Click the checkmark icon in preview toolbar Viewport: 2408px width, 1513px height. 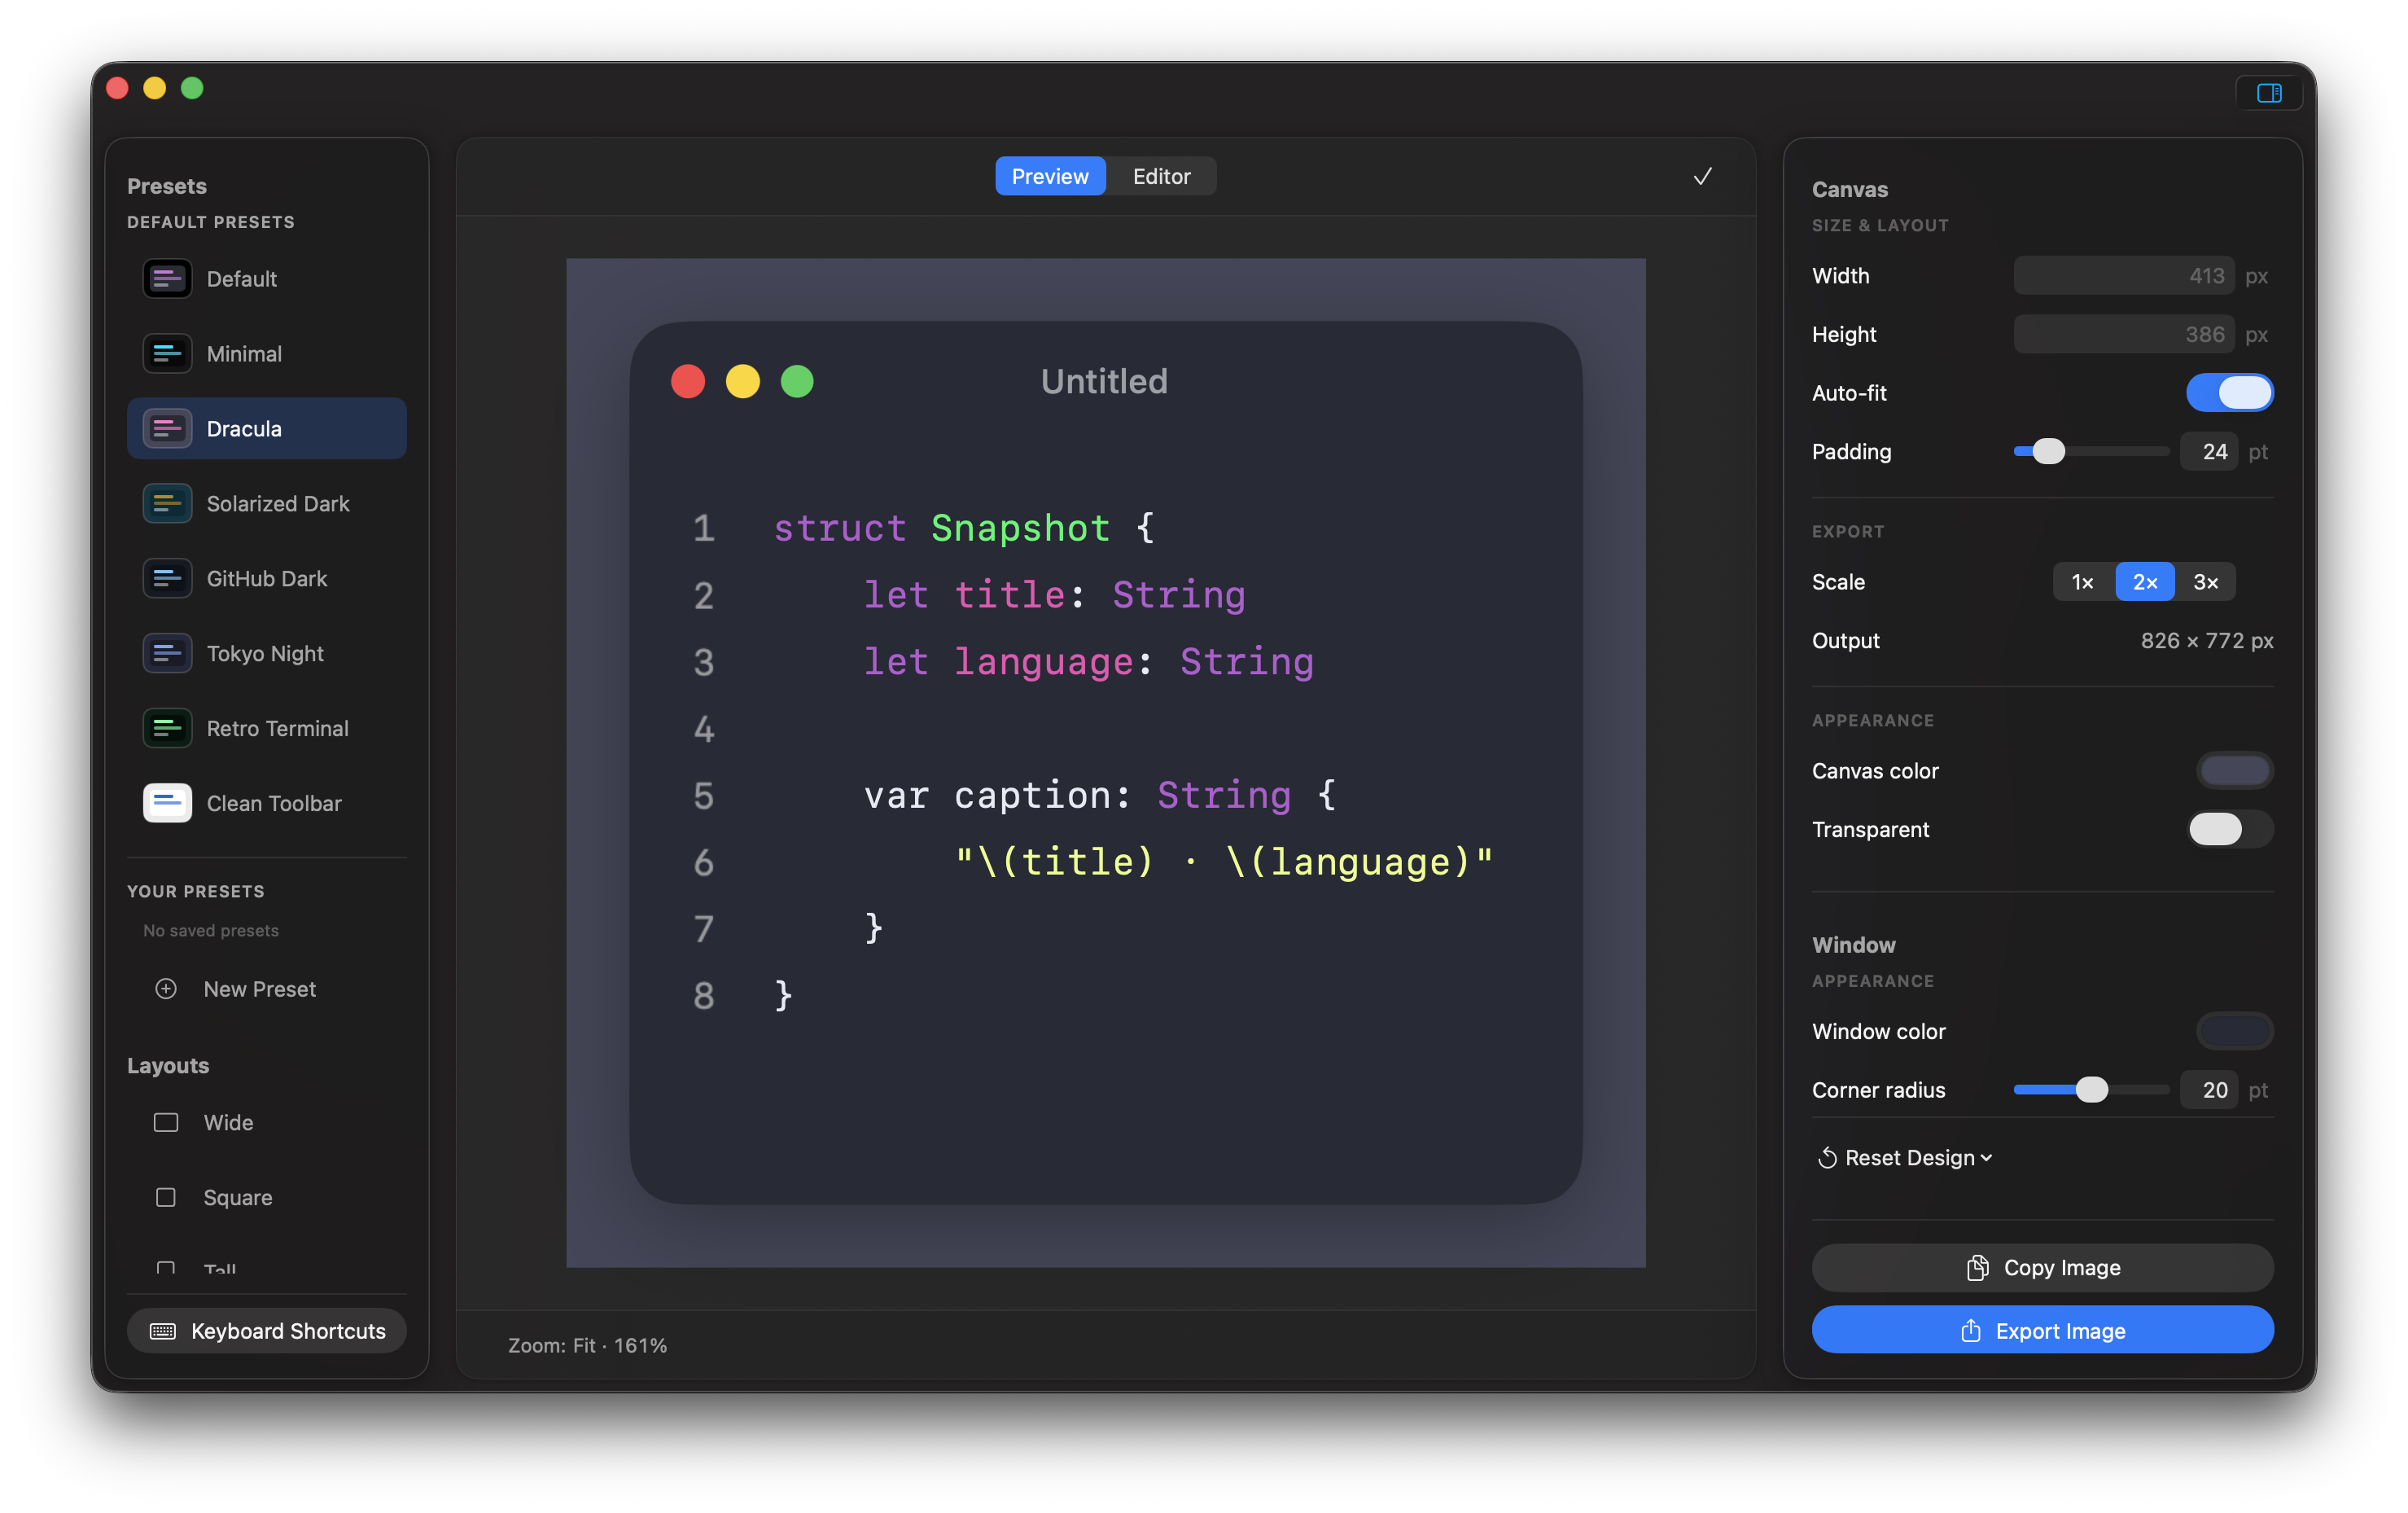pos(1702,176)
